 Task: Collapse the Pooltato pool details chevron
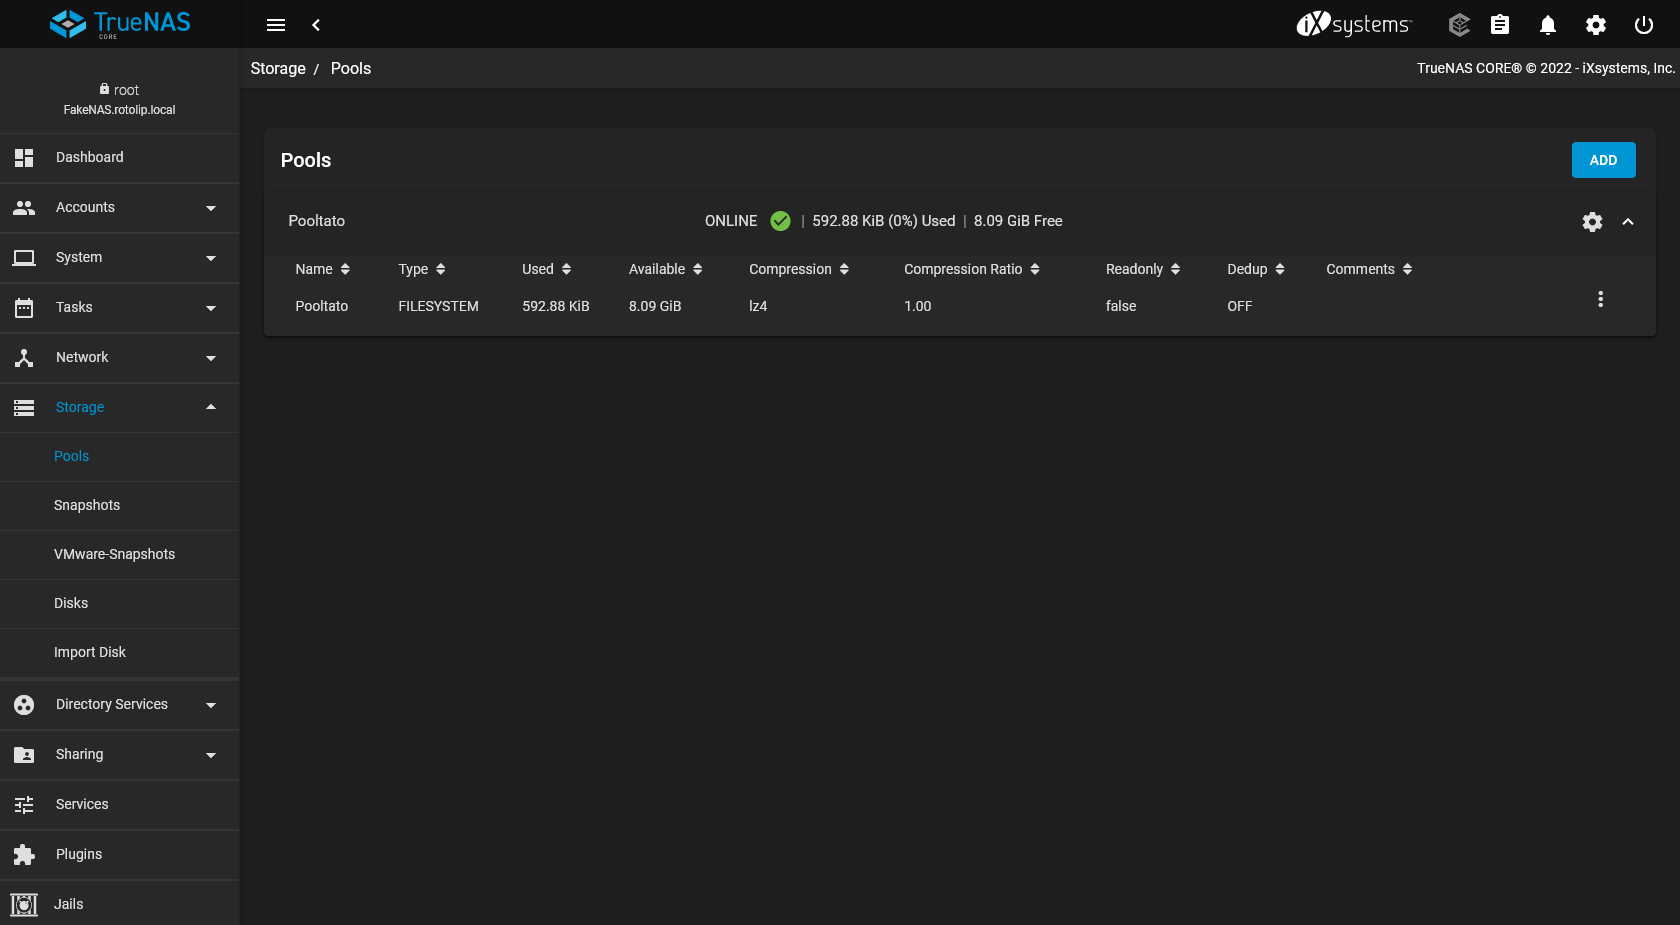pos(1628,222)
